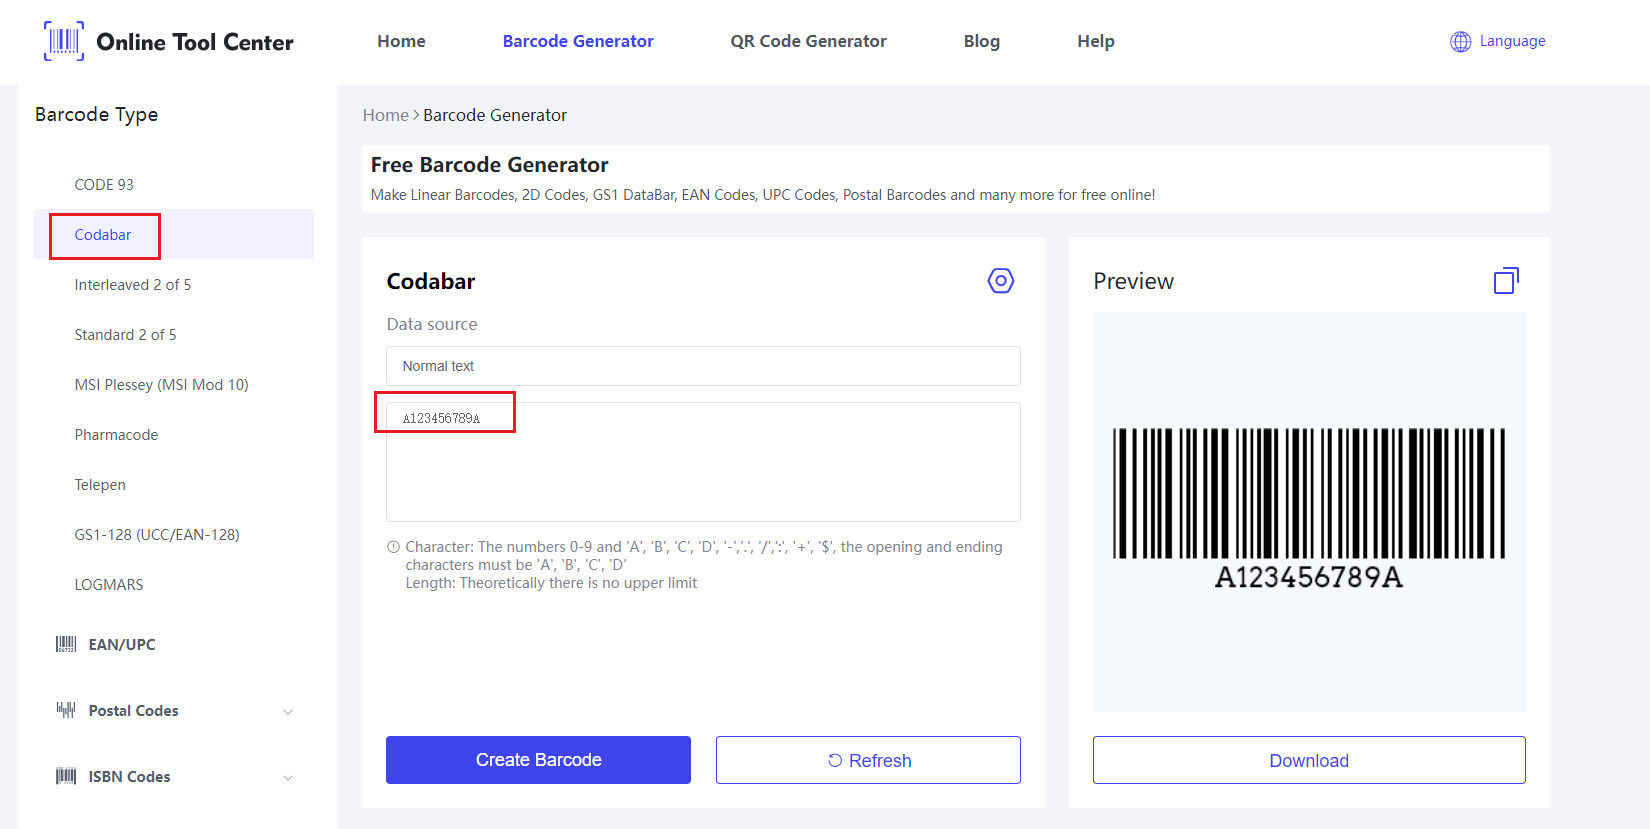Open QR Code Generator page
Image resolution: width=1650 pixels, height=829 pixels.
pyautogui.click(x=808, y=41)
